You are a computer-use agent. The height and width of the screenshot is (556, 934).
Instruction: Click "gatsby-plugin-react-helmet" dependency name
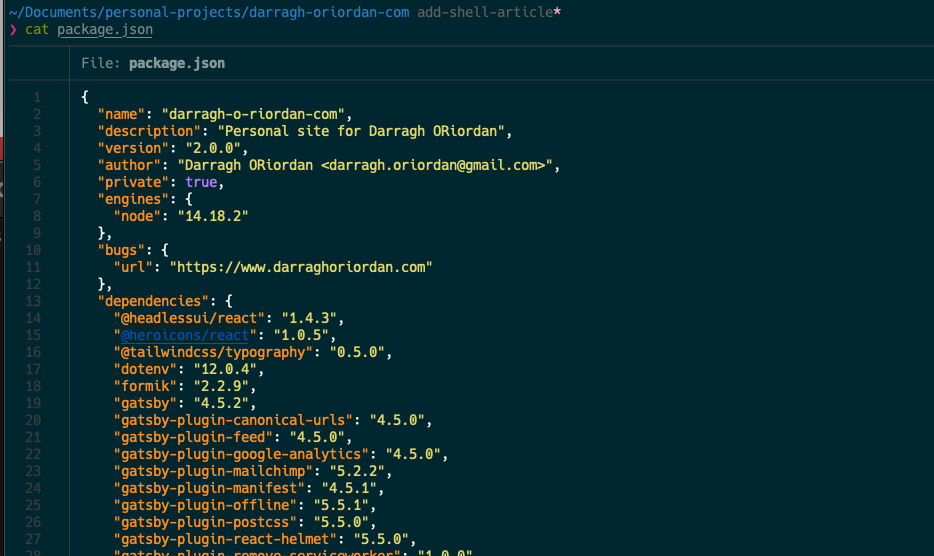pos(225,539)
